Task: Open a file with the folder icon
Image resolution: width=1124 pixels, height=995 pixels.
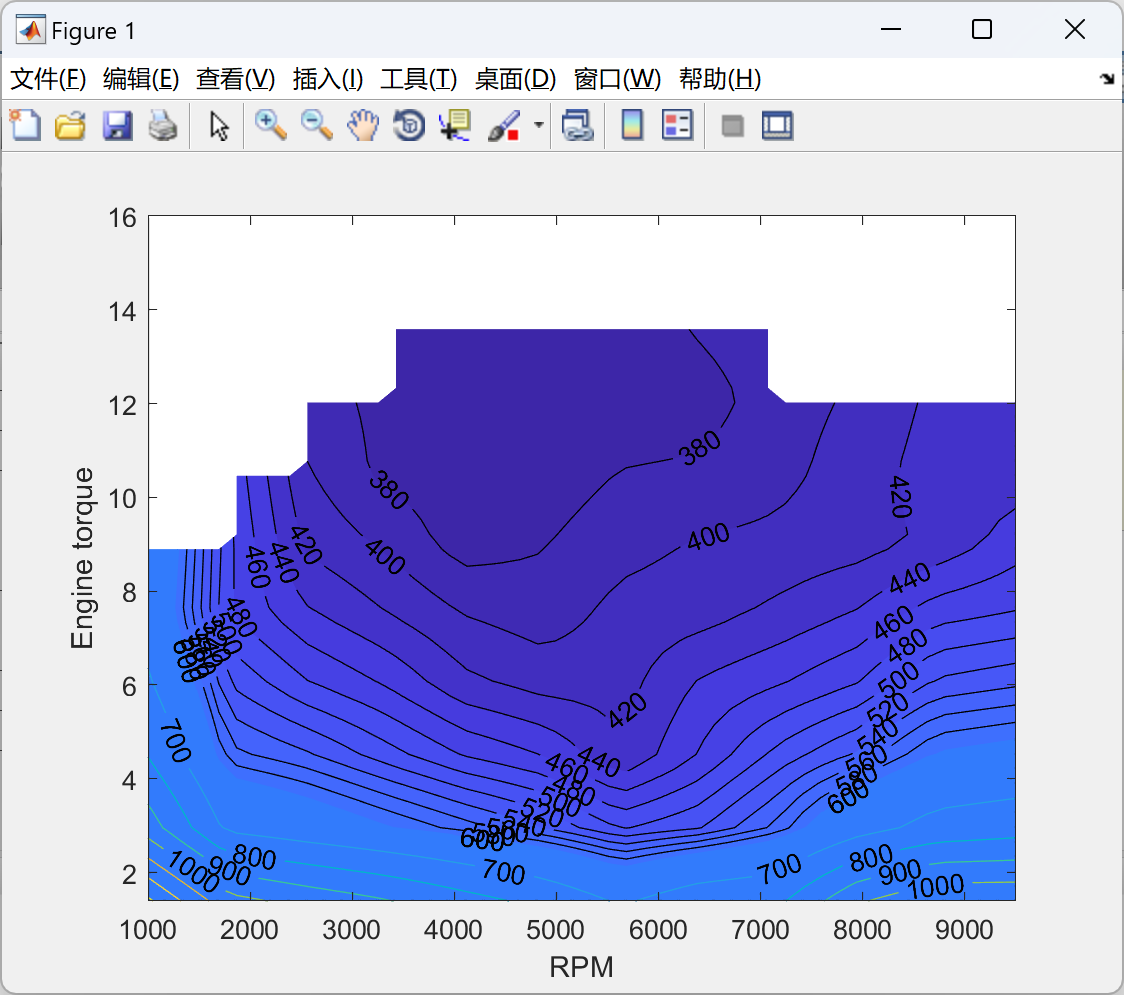Action: point(70,125)
